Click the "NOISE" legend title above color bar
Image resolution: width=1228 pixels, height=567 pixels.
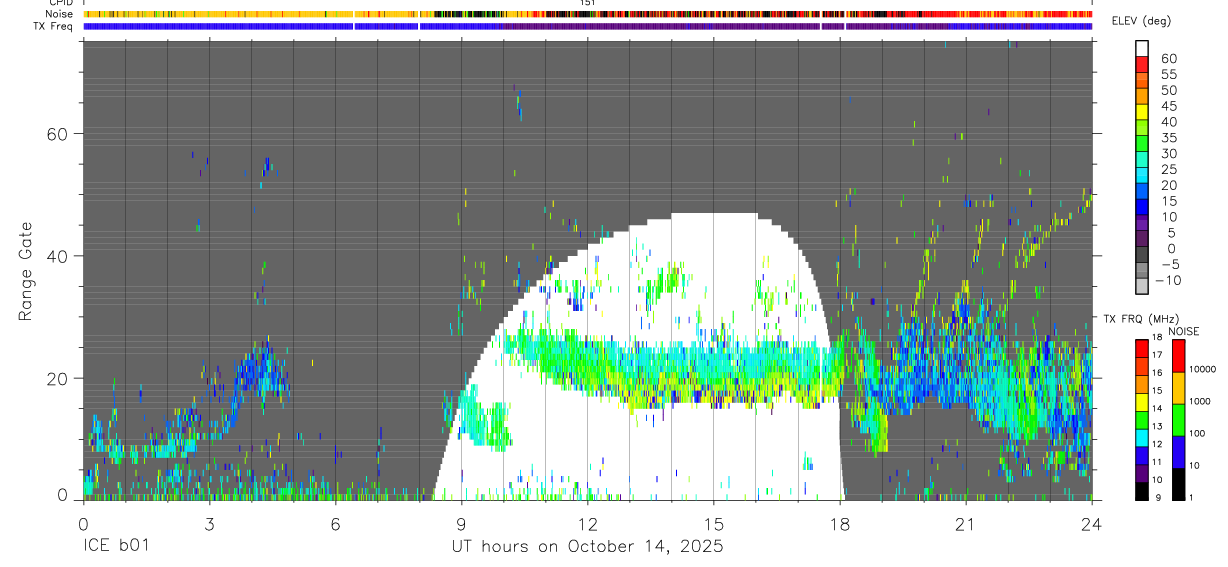click(x=1184, y=331)
